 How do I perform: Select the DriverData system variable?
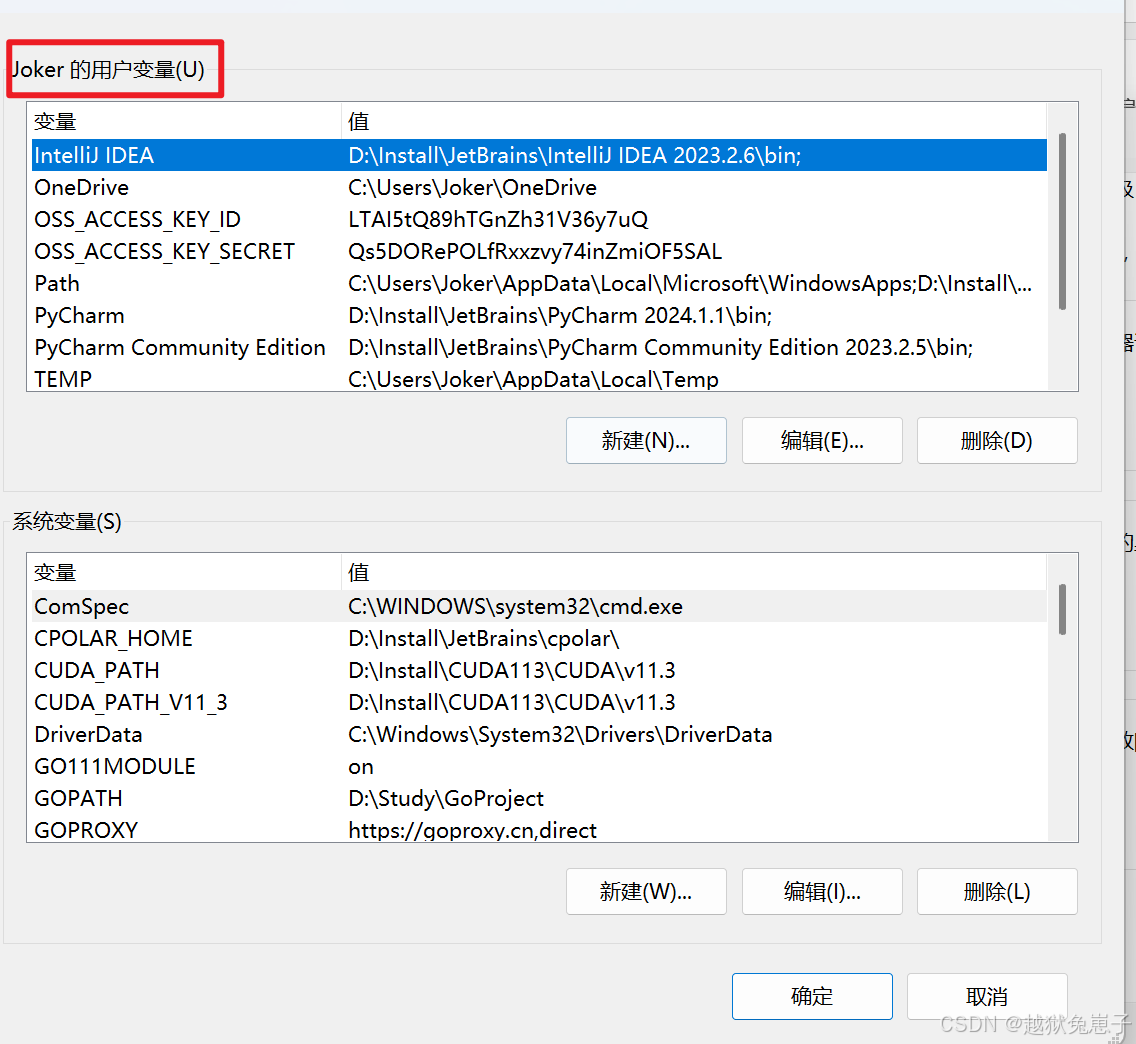539,734
